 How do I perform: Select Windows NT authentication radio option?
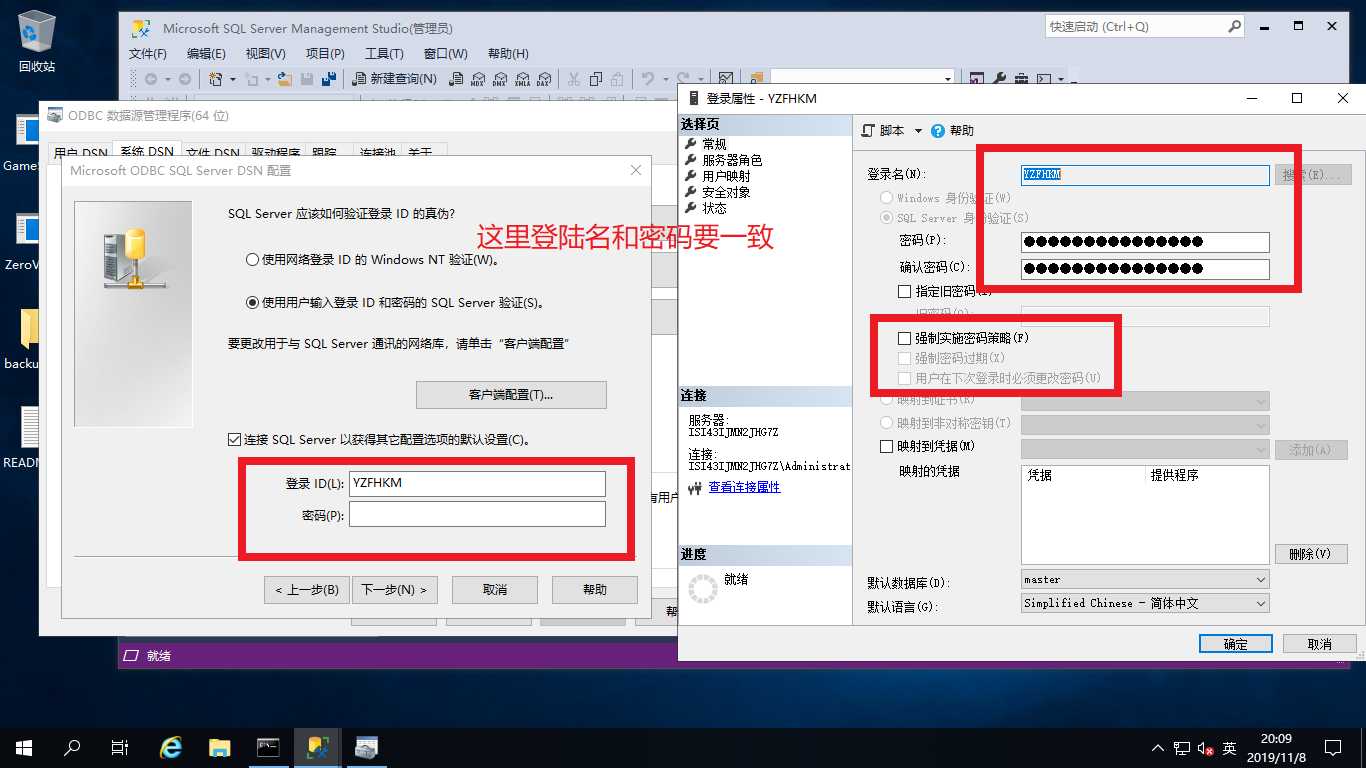(253, 260)
